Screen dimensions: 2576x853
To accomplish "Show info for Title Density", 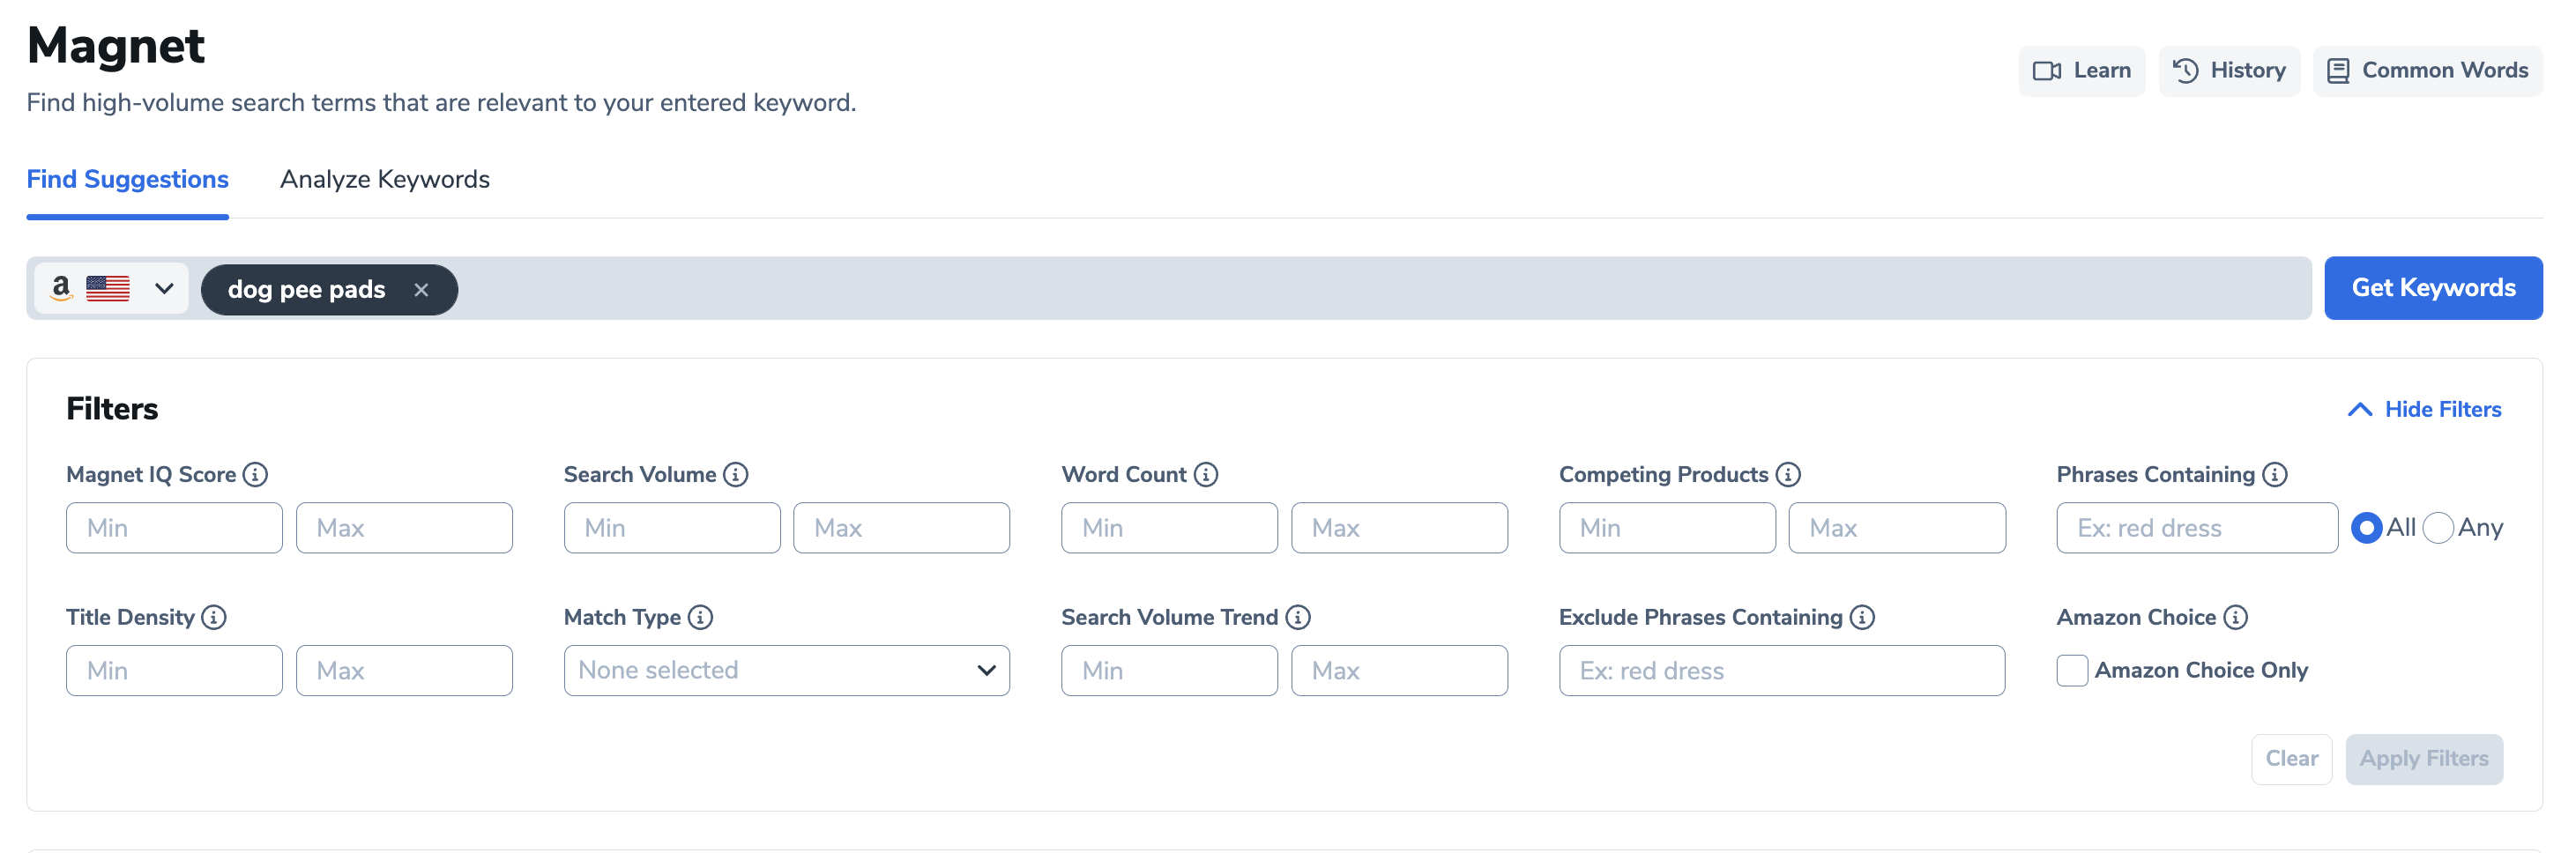I will click(x=214, y=618).
